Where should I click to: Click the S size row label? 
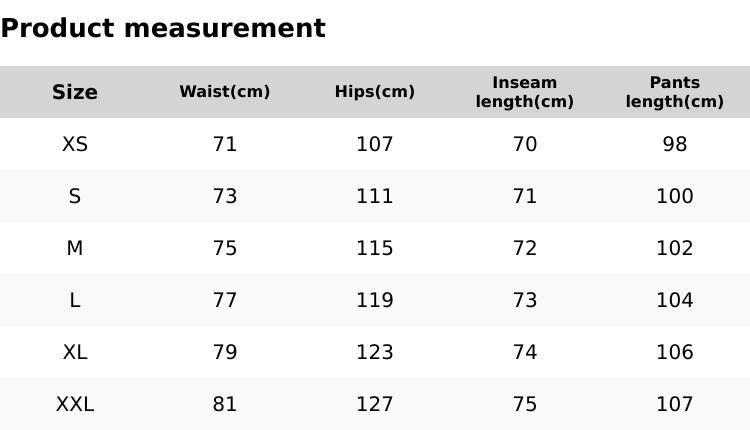tap(75, 196)
